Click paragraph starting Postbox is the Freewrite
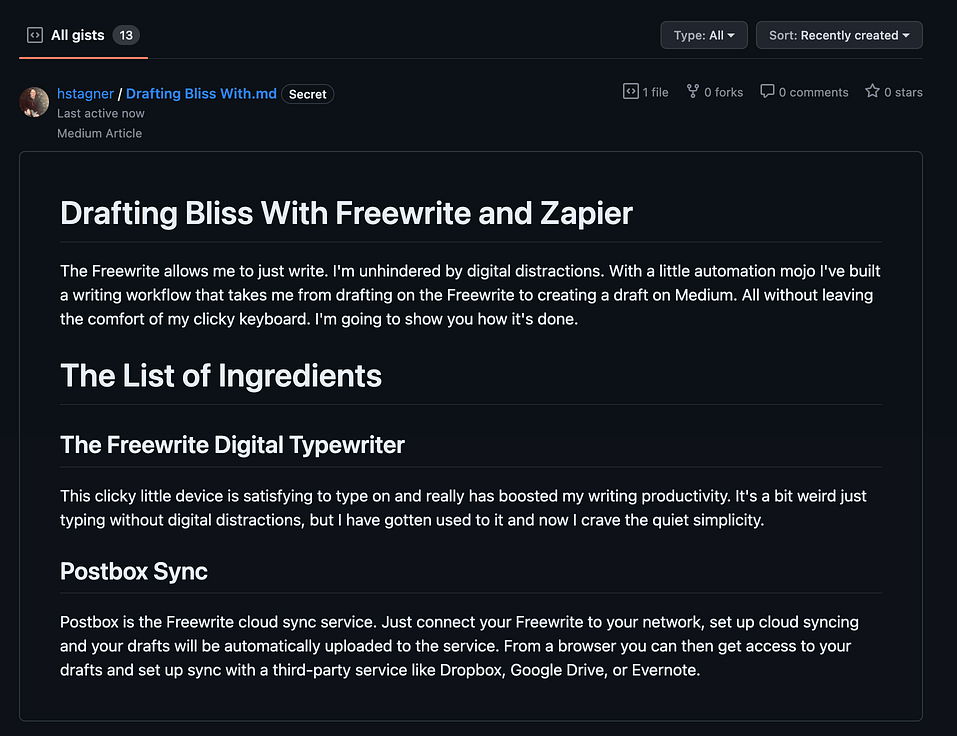957x736 pixels. 459,646
